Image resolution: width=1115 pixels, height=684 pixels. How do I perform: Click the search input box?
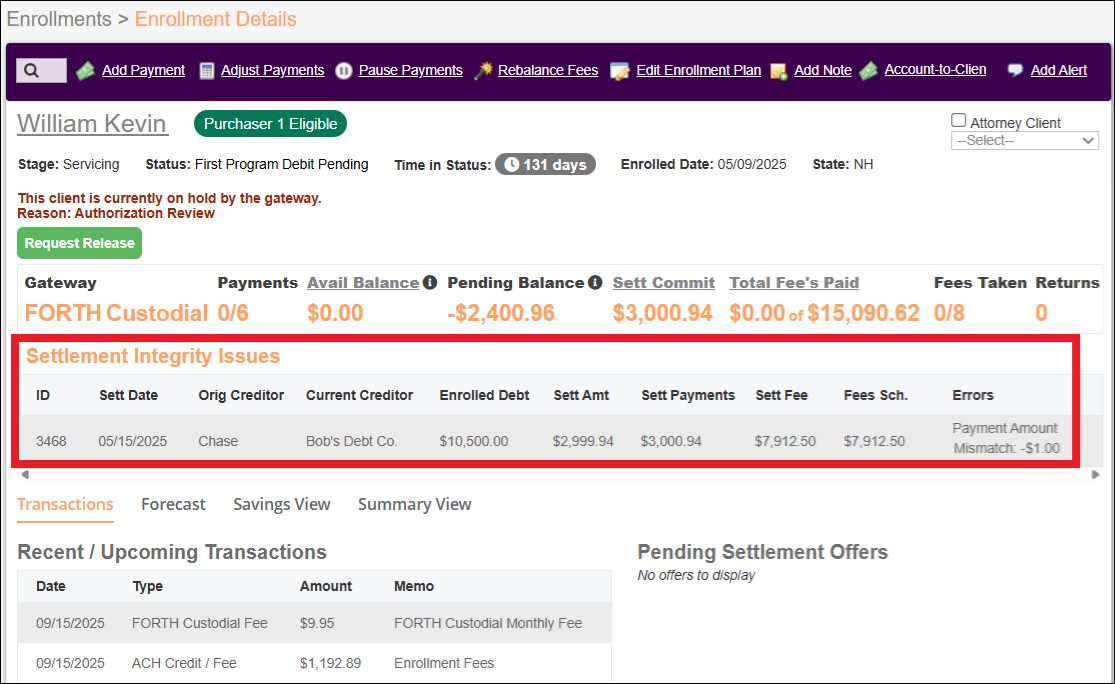point(41,70)
